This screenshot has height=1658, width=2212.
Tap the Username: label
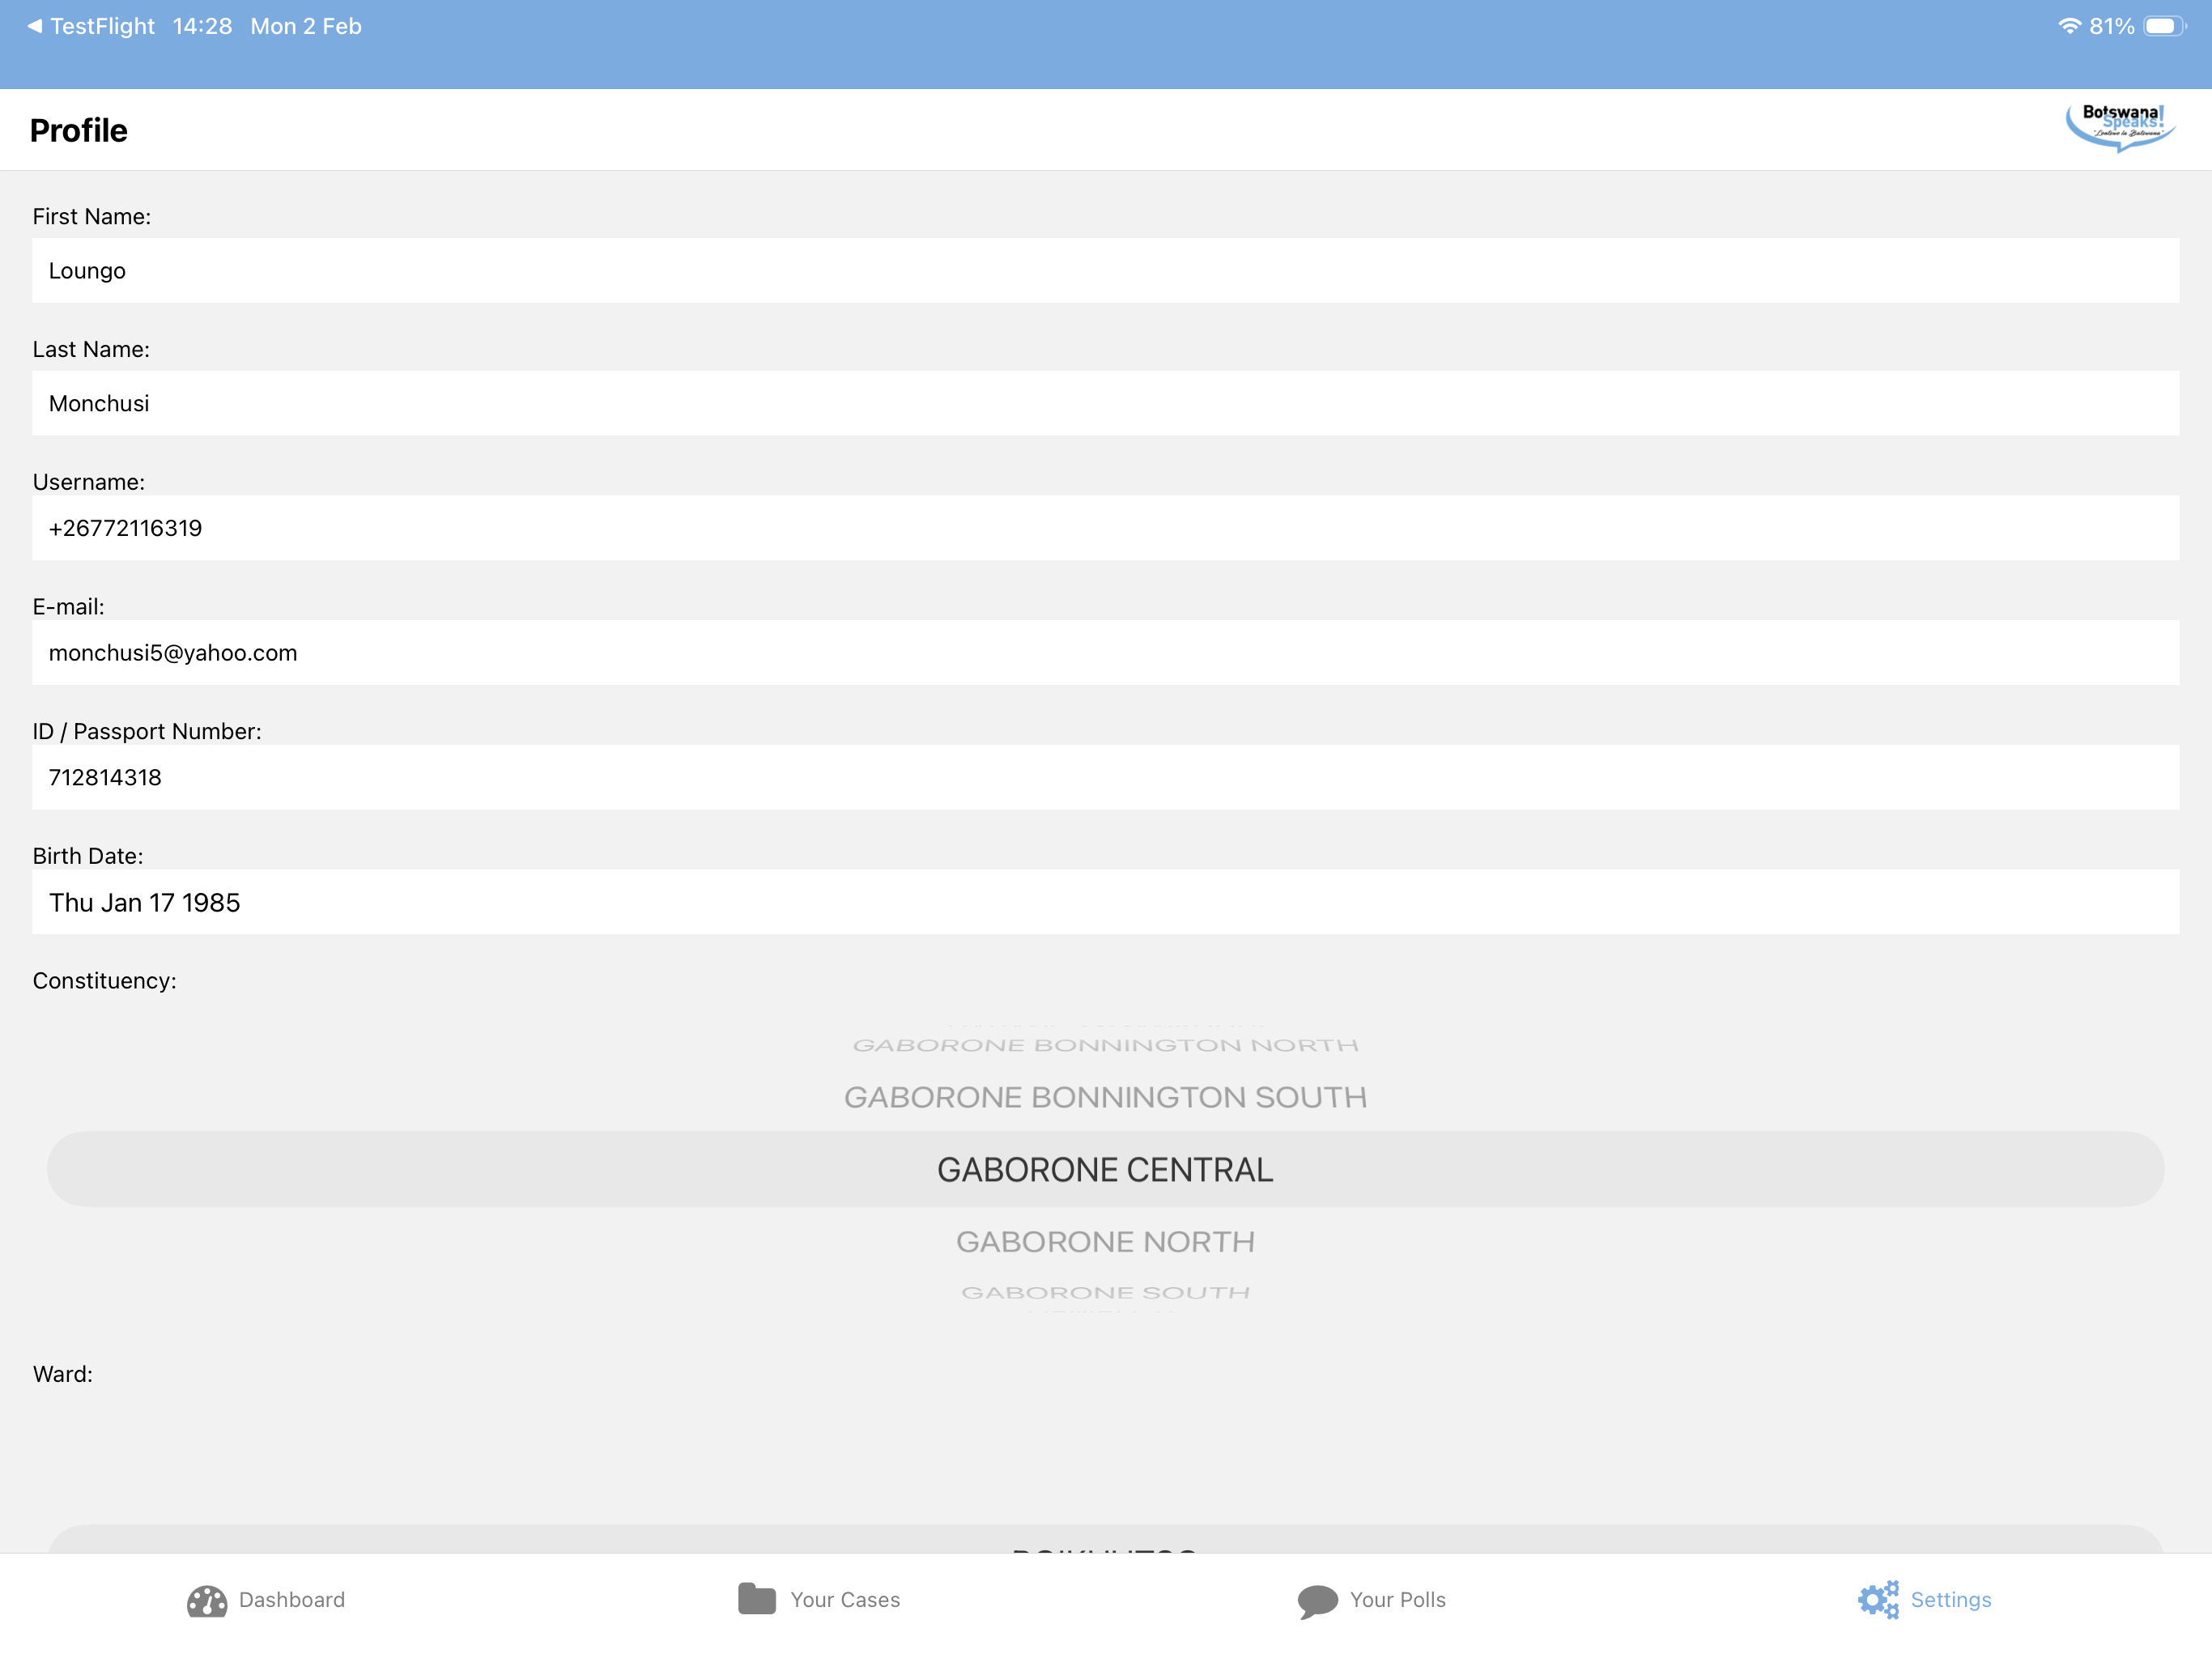[x=88, y=482]
